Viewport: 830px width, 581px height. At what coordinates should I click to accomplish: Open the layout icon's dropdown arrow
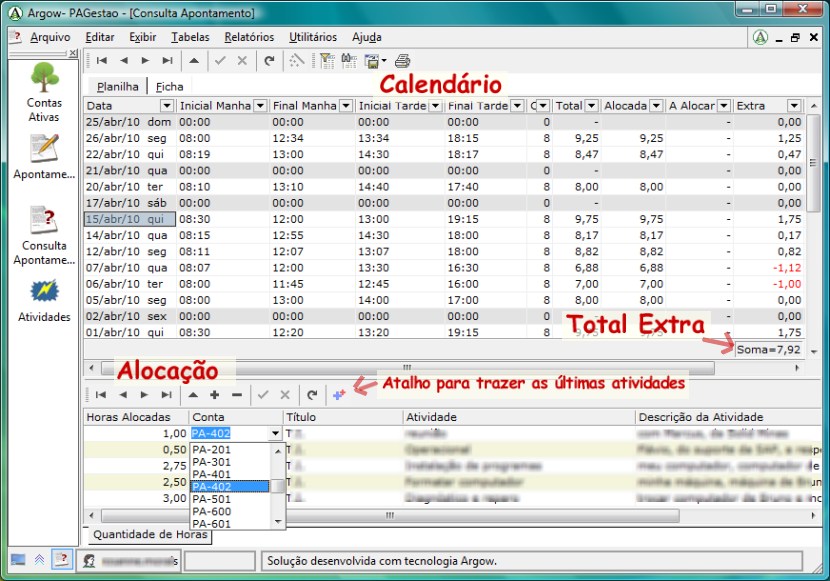384,61
